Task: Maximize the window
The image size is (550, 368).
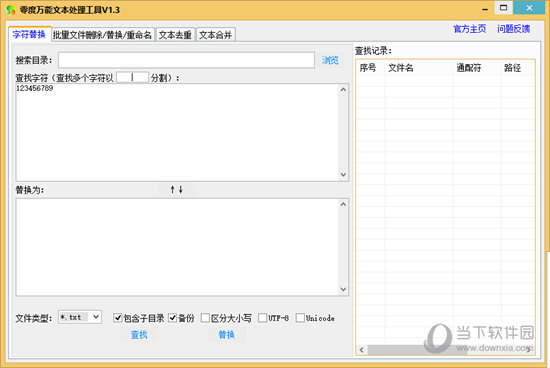Action: point(503,8)
